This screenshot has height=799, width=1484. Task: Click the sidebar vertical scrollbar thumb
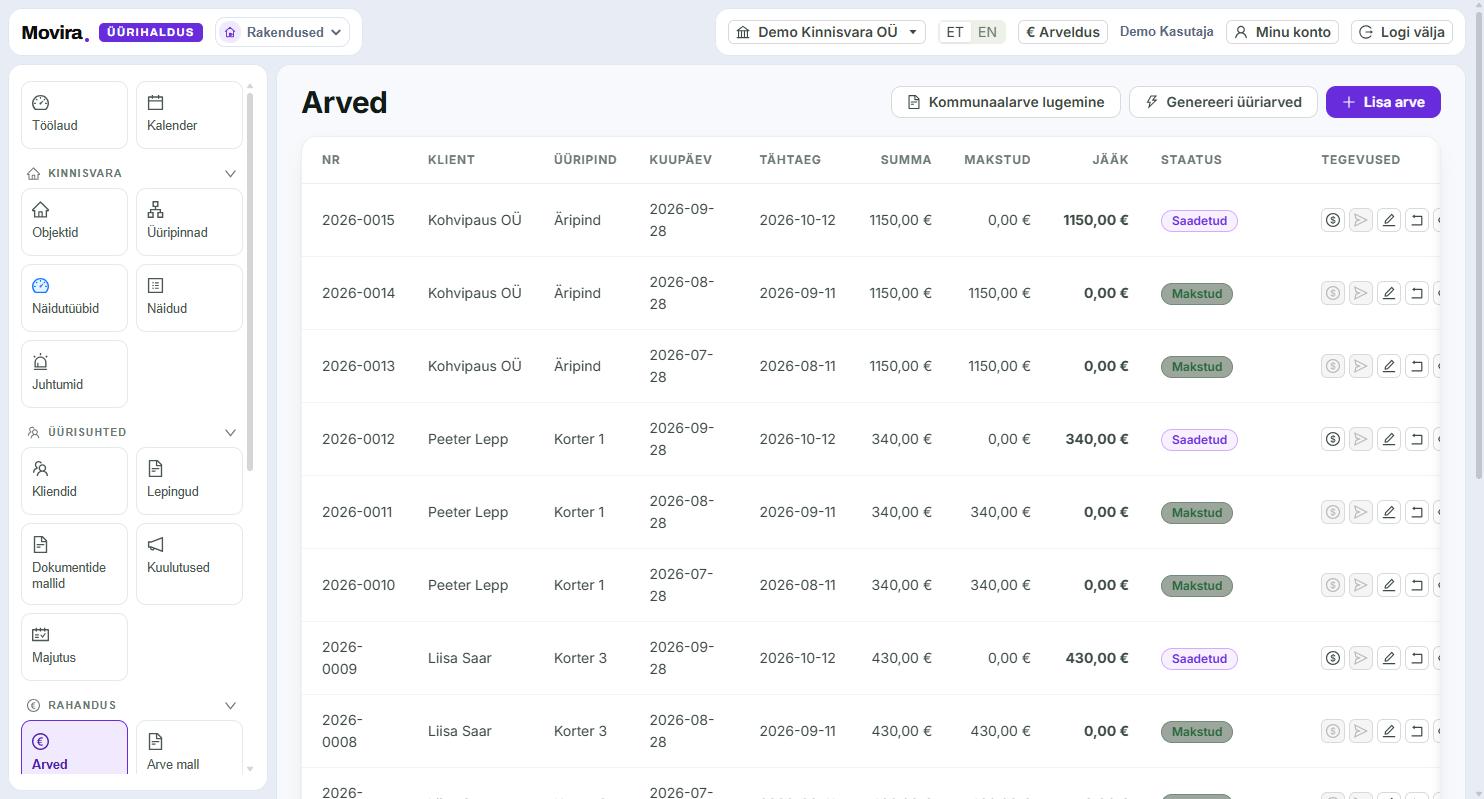[x=250, y=280]
